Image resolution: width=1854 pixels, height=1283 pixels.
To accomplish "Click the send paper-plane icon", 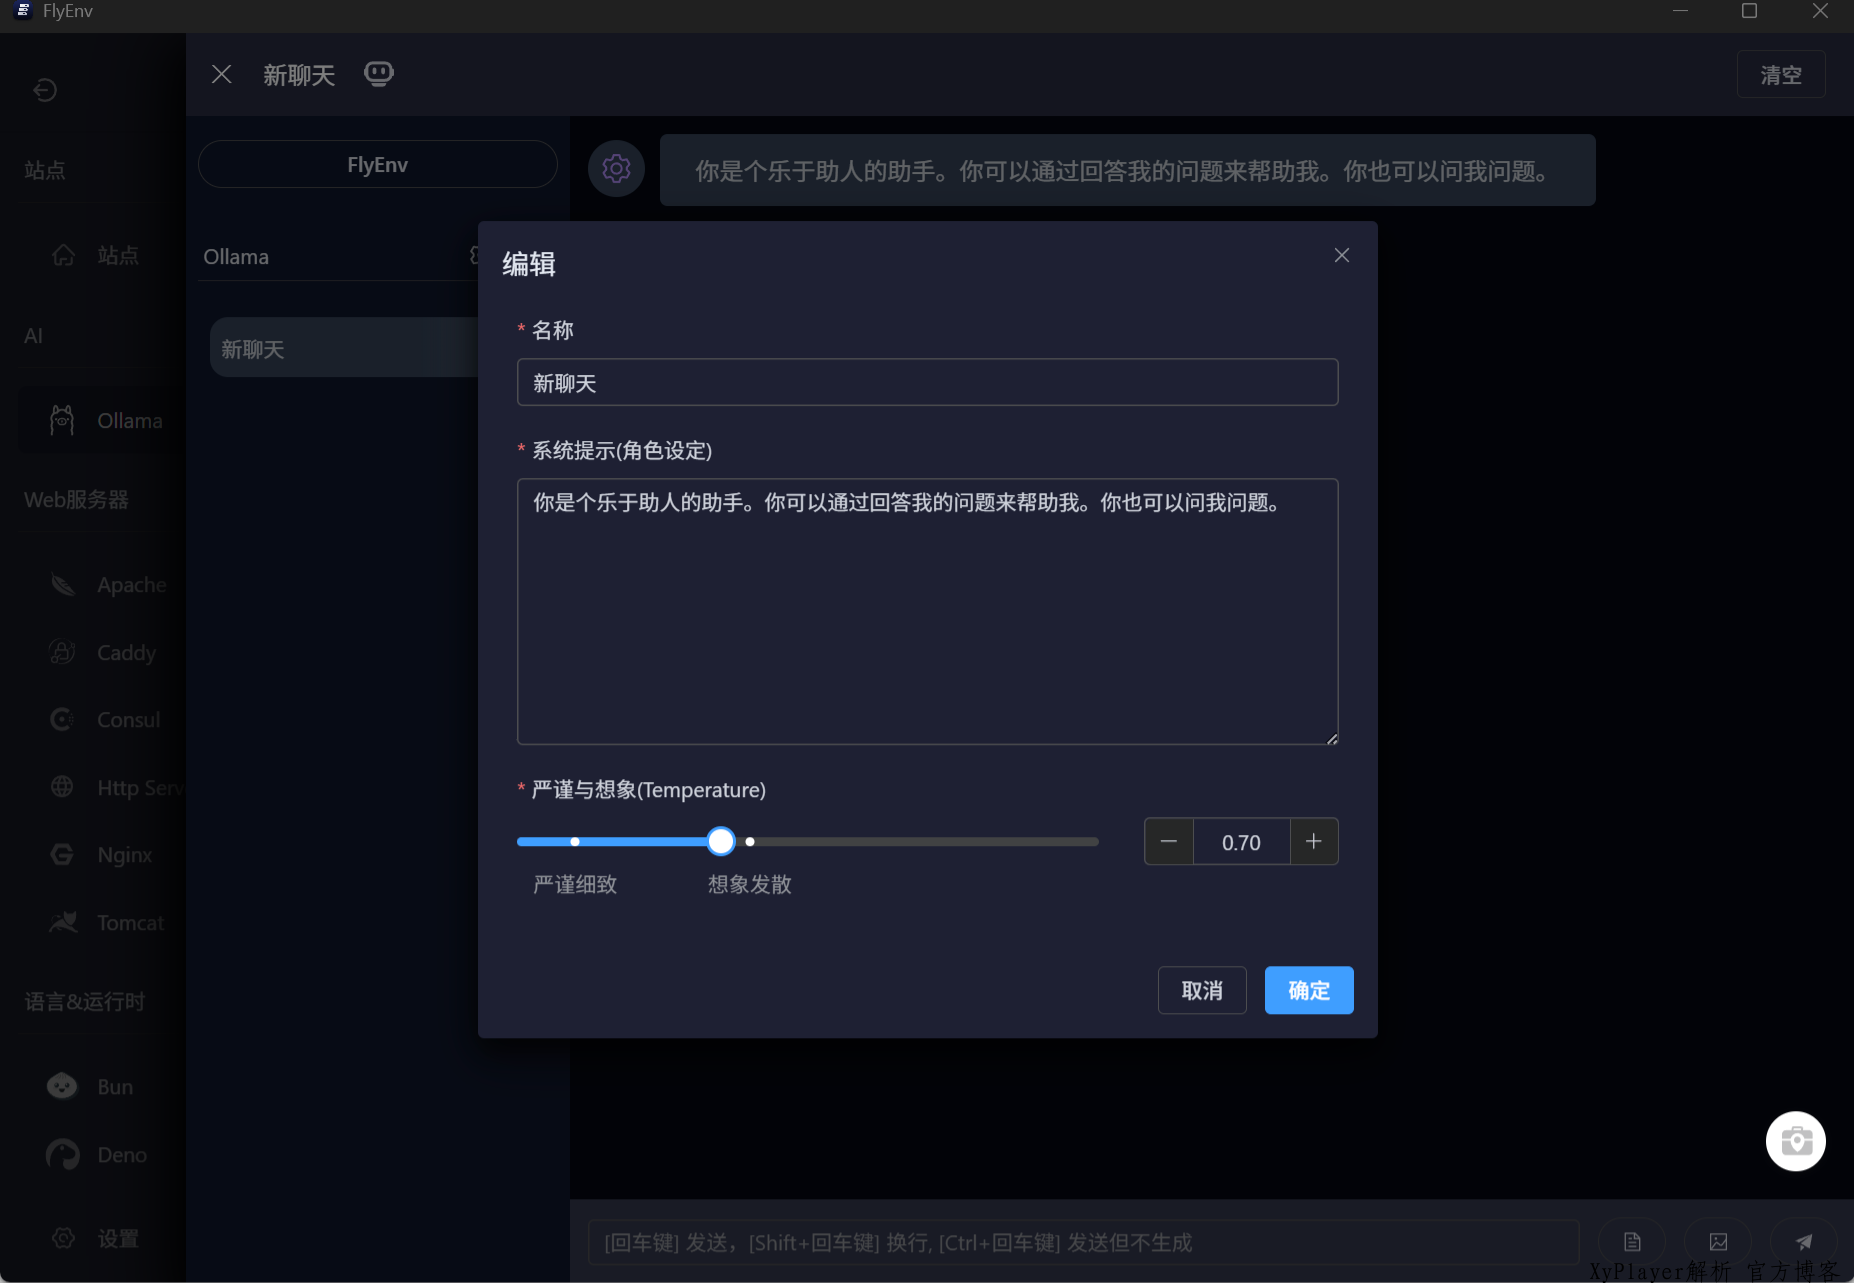I will 1803,1242.
